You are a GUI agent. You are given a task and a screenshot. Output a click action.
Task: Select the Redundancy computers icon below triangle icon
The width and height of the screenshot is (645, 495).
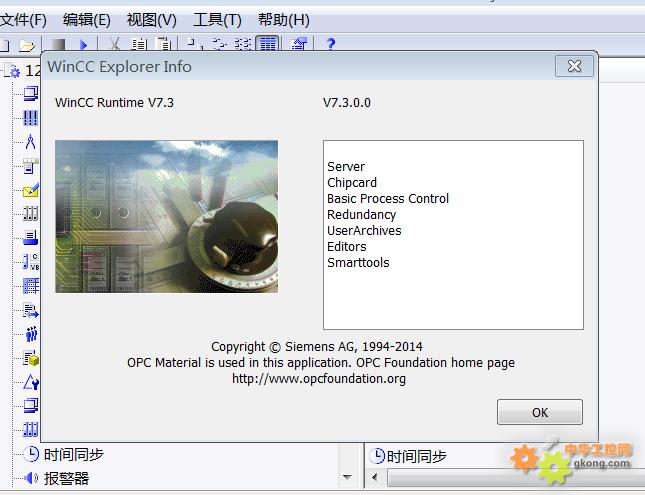31,406
